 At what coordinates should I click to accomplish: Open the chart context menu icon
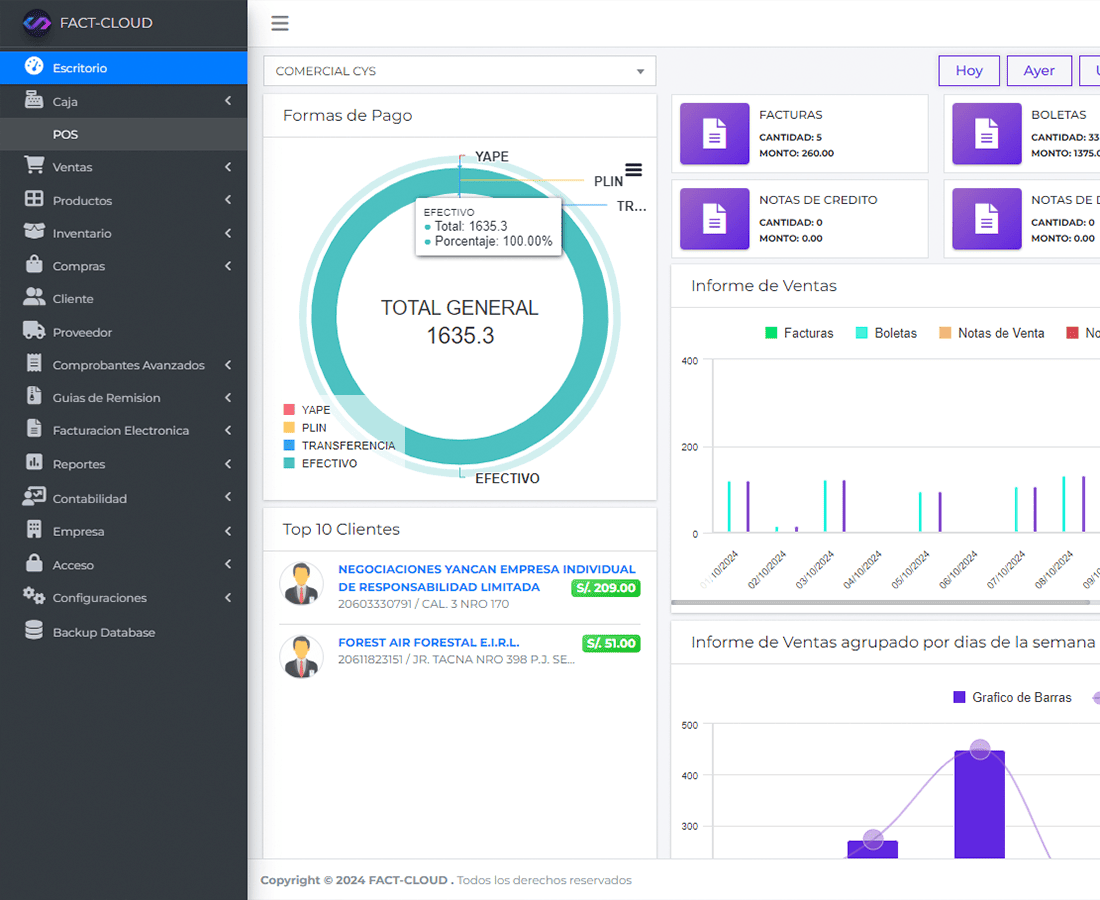pyautogui.click(x=633, y=170)
